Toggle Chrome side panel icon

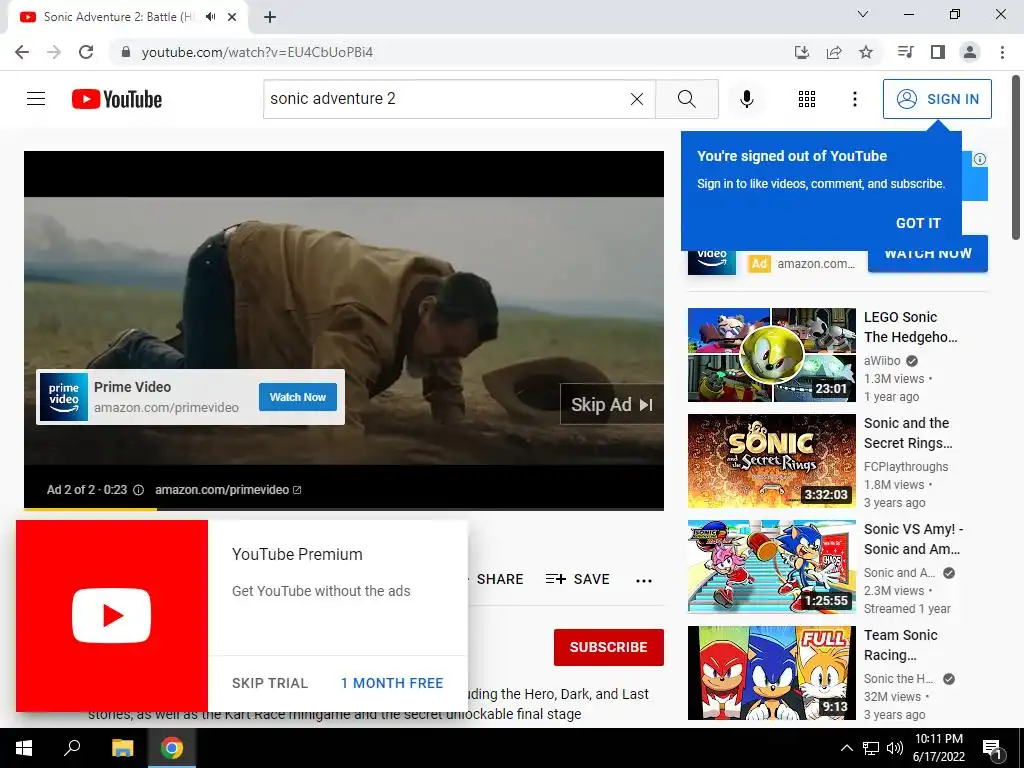point(938,52)
